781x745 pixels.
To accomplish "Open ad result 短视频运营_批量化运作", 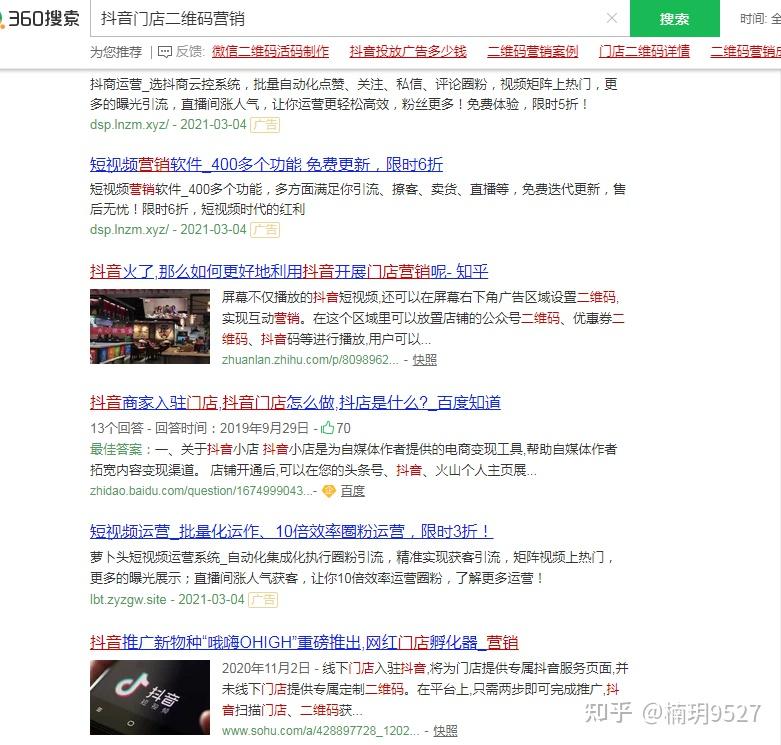I will point(291,531).
